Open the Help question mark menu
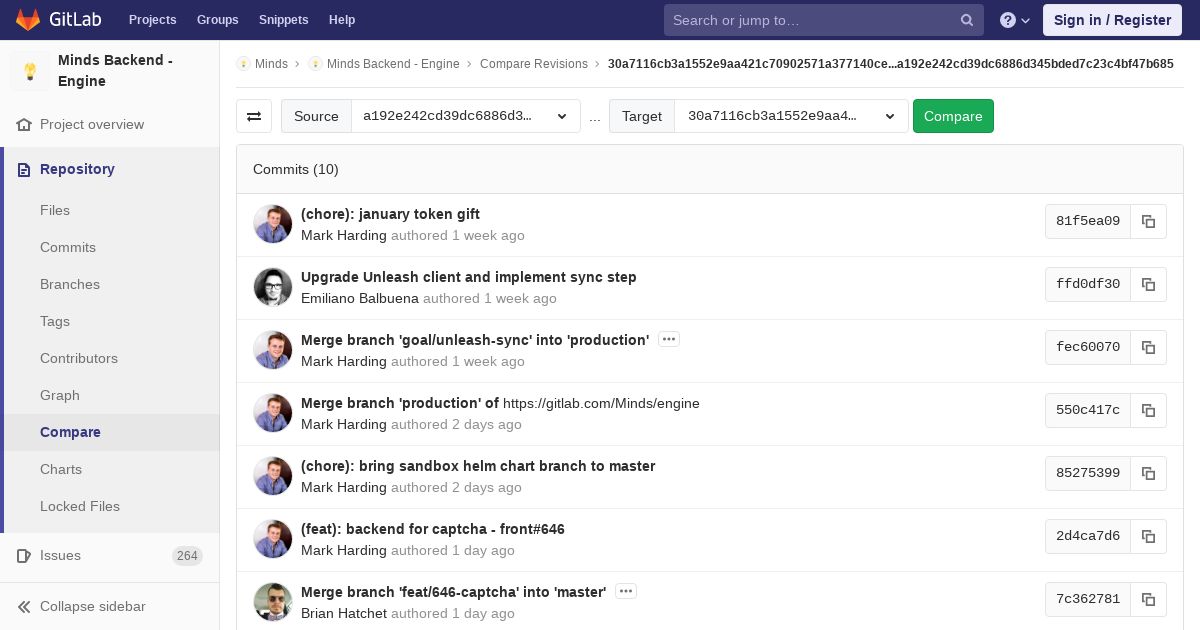Image resolution: width=1200 pixels, height=630 pixels. (1014, 20)
